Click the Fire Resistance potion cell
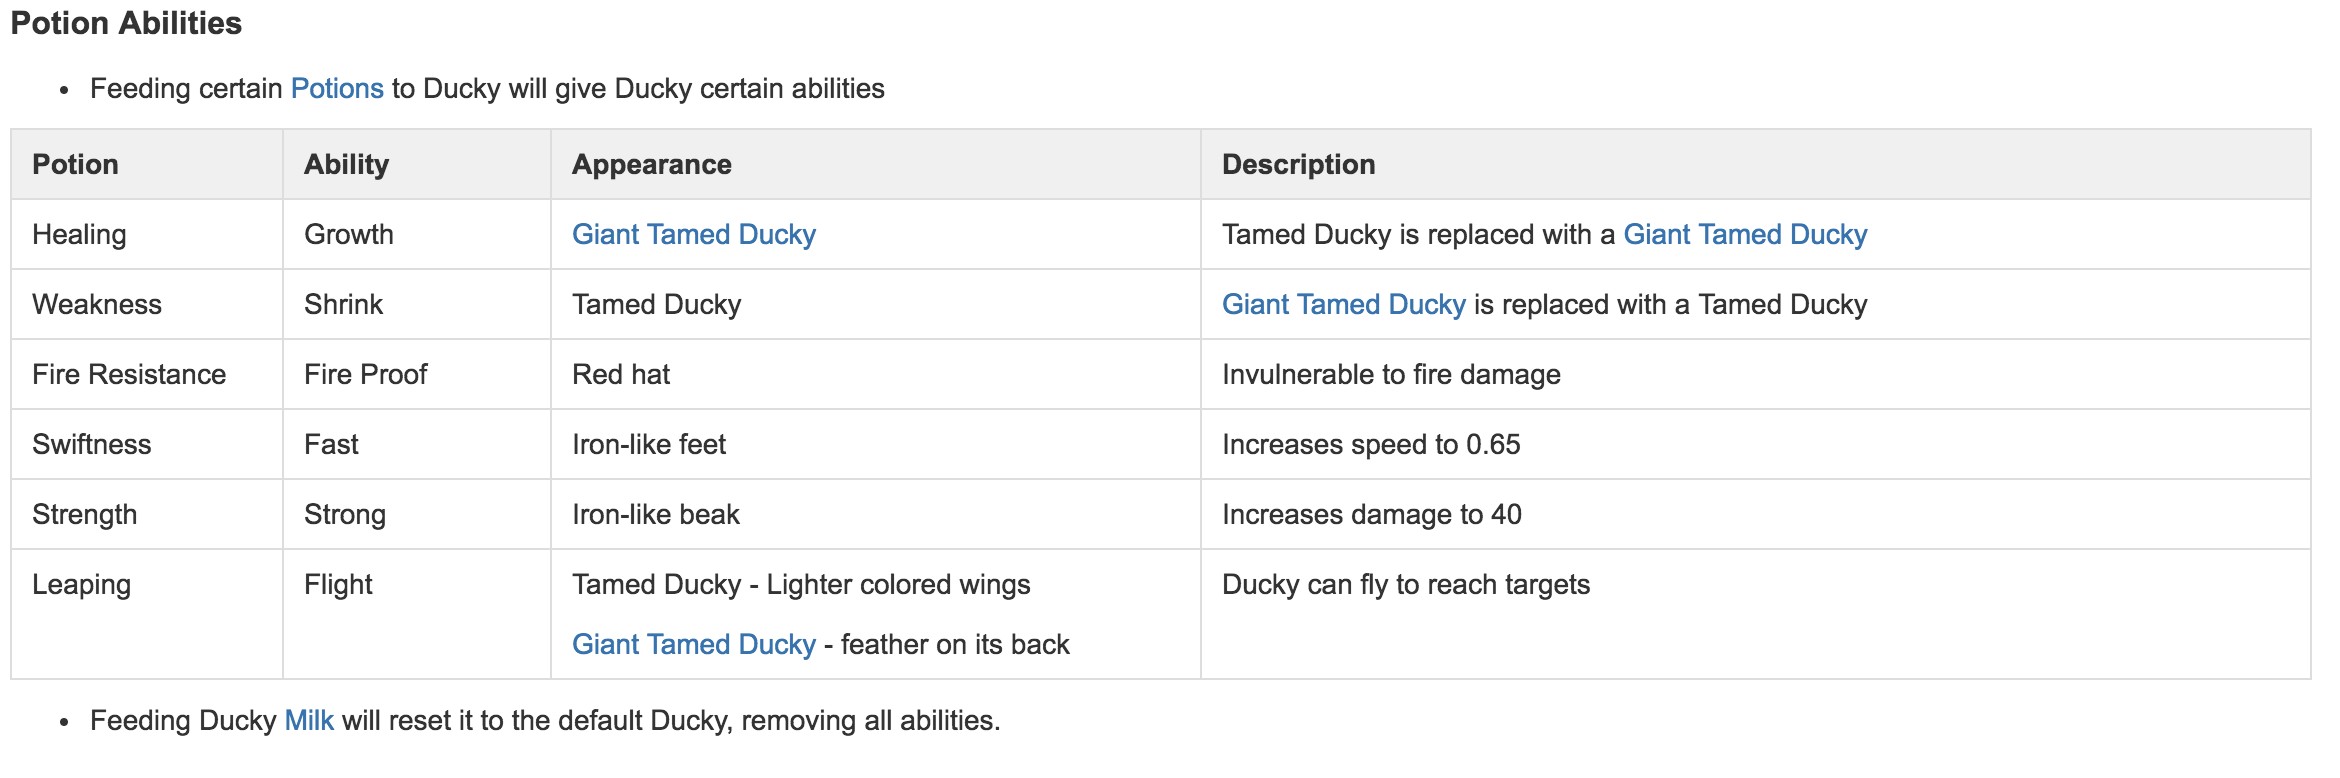This screenshot has height=778, width=2340. point(129,374)
